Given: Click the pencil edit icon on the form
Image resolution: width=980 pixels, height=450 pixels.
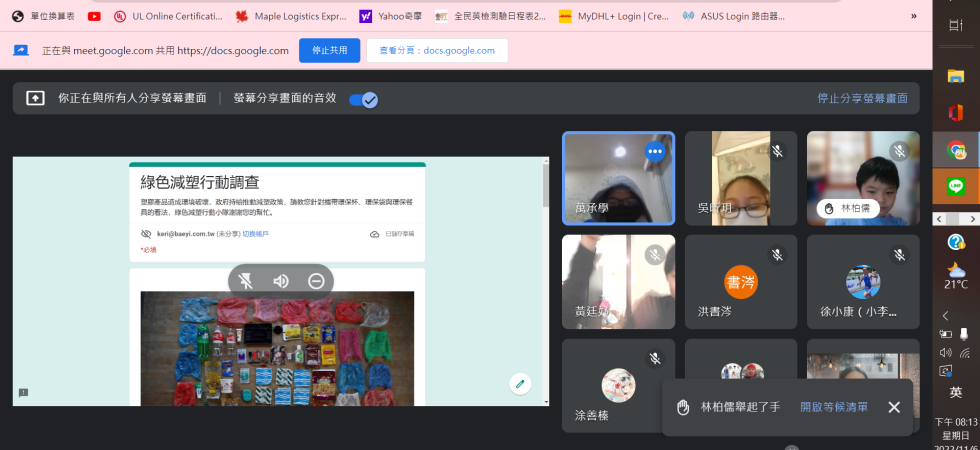Looking at the screenshot, I should pos(519,384).
